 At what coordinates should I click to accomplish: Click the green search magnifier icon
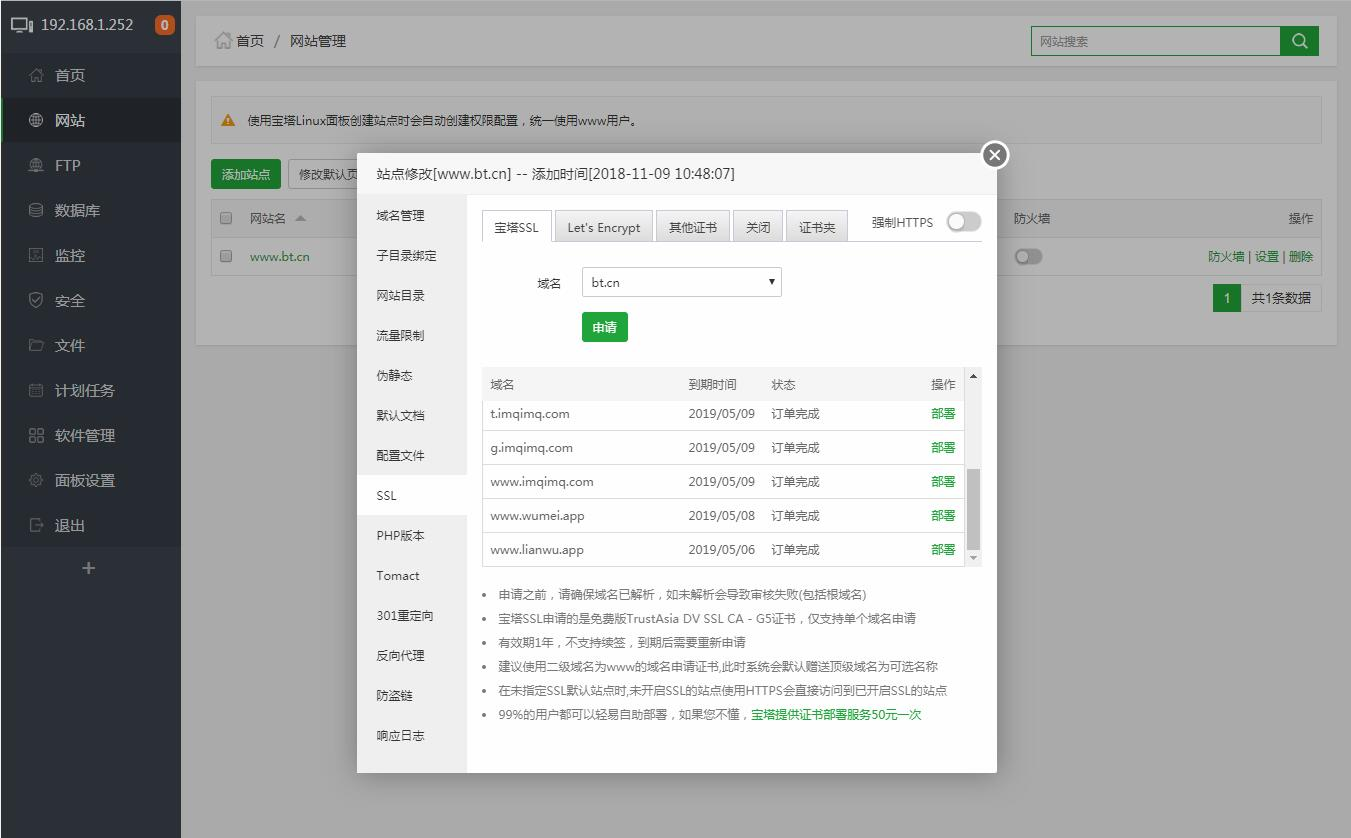pos(1300,41)
